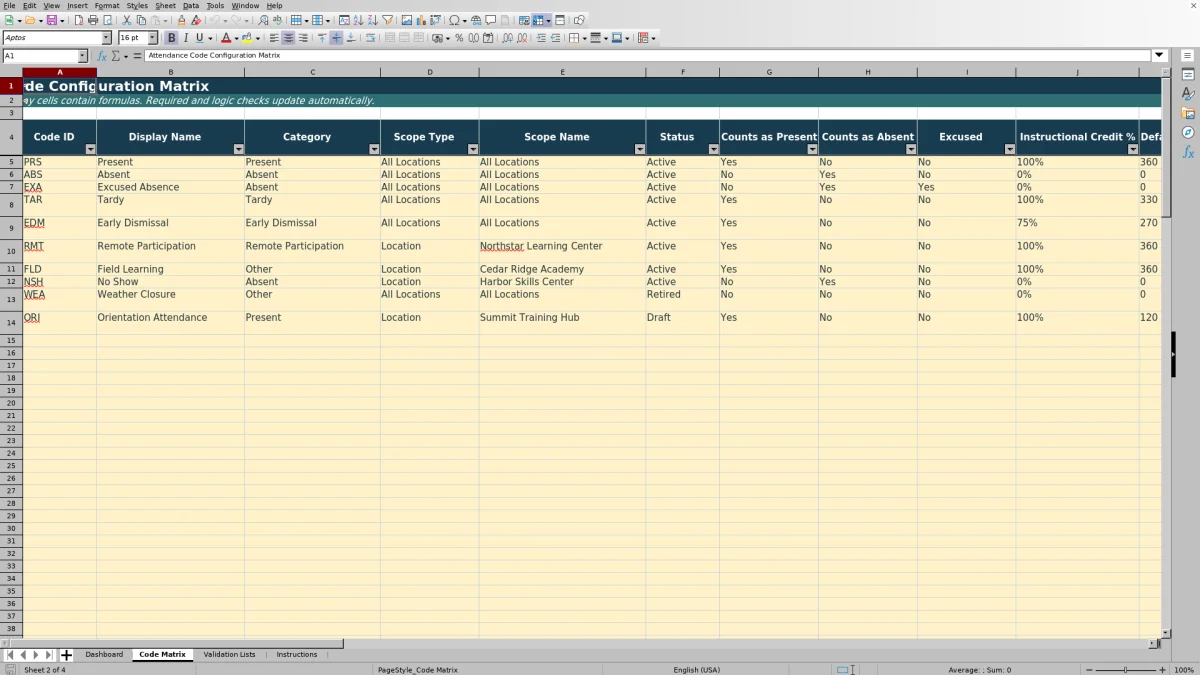Click the Insert Hyperlink icon
The image size is (1200, 675).
click(x=476, y=20)
